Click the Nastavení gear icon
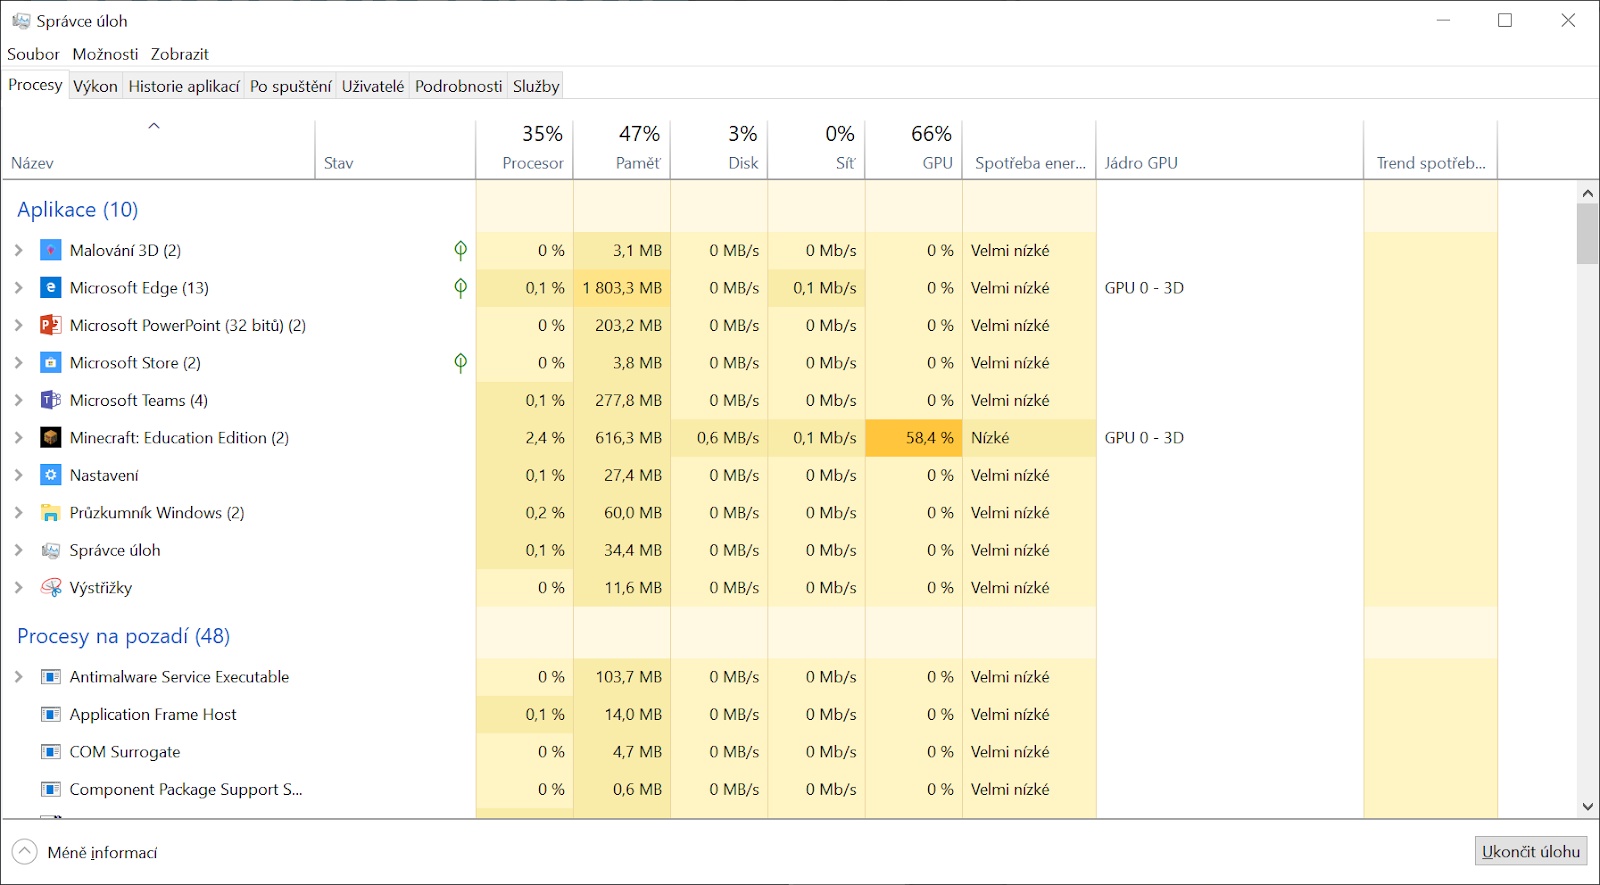 click(x=50, y=475)
